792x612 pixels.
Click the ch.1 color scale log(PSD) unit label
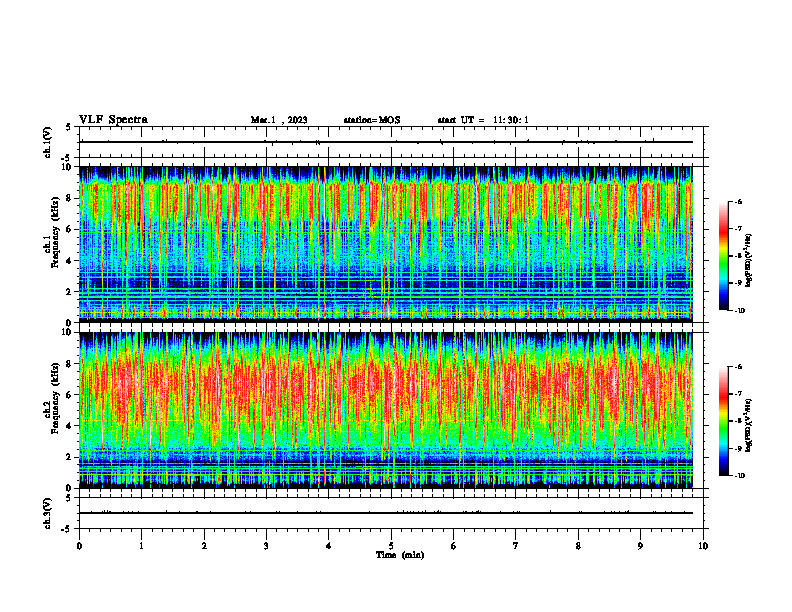[749, 261]
